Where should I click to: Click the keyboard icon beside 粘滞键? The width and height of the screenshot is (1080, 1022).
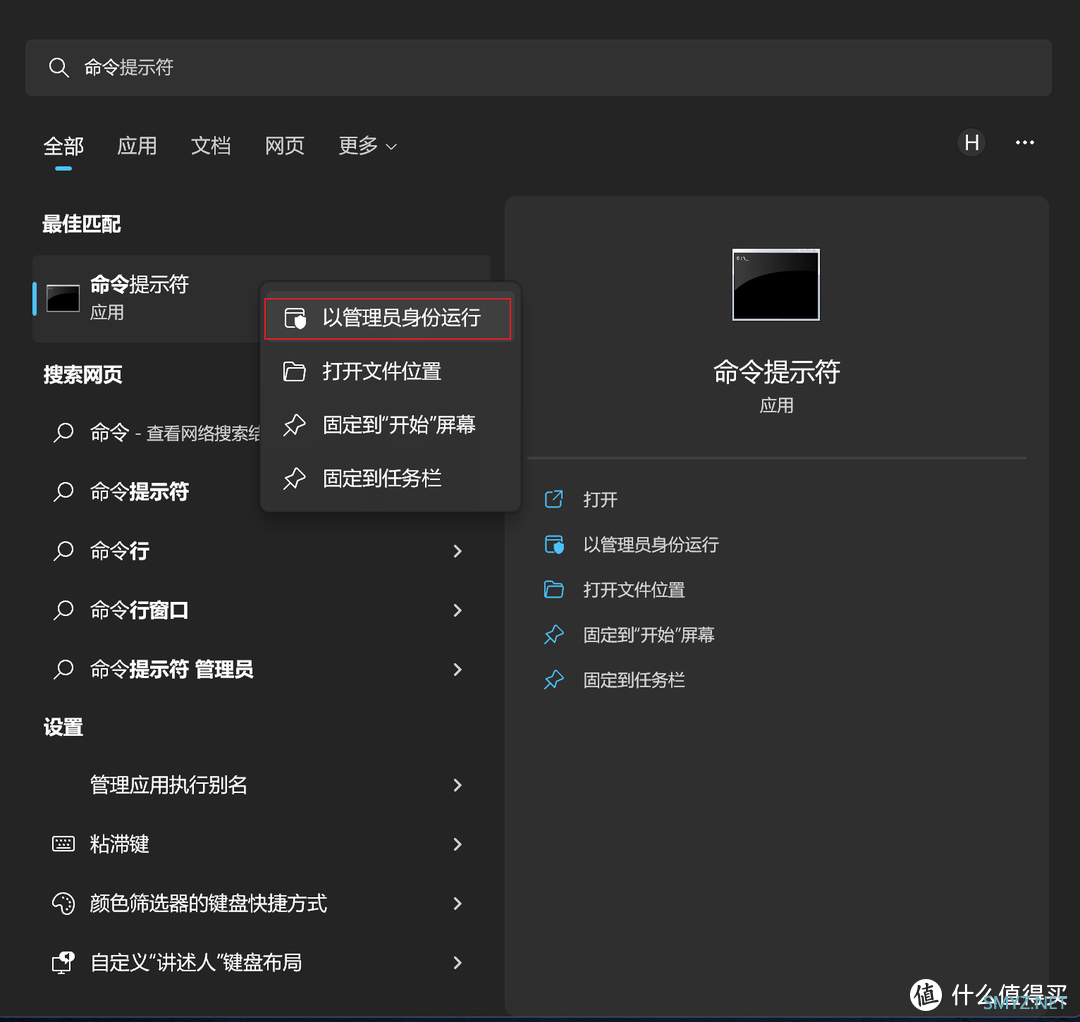click(x=63, y=844)
